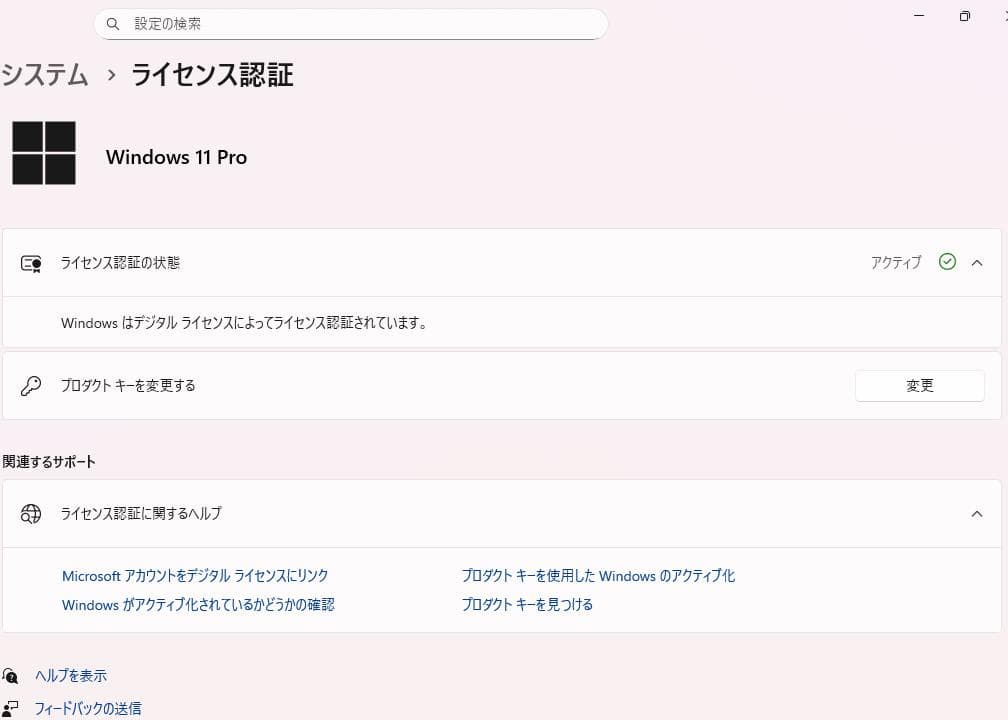Collapse the ライセンス認証に関するヘルプ section
Screen dimensions: 1008x720
click(x=977, y=513)
